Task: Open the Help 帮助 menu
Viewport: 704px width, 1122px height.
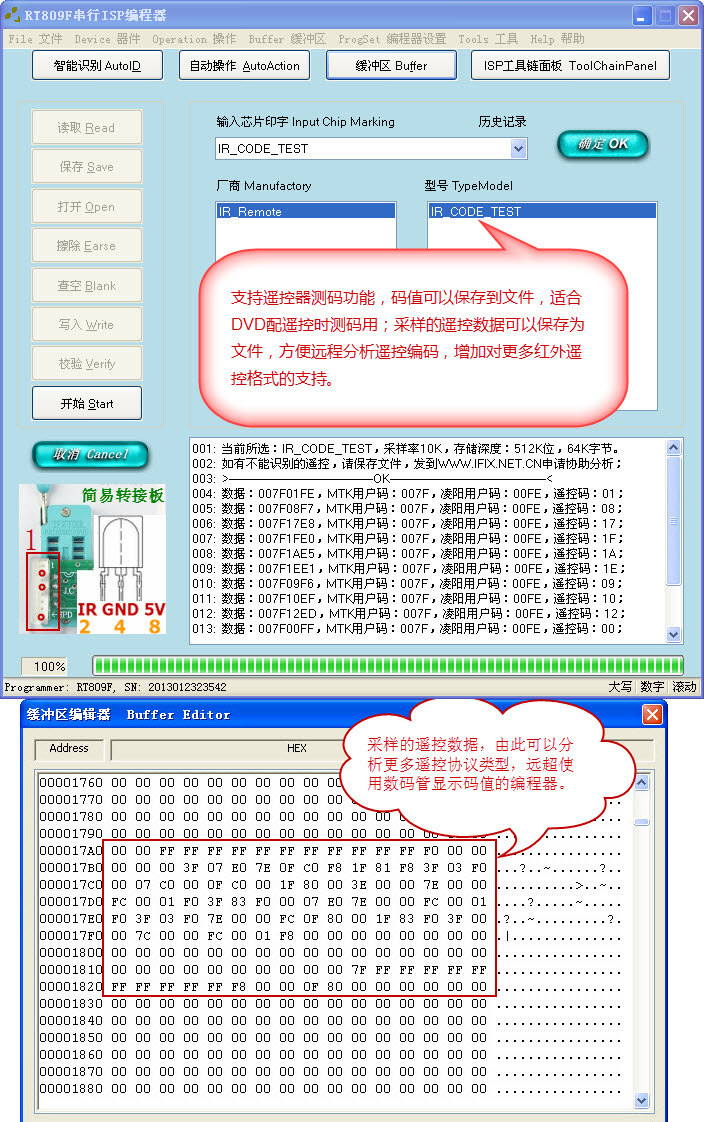Action: tap(557, 39)
